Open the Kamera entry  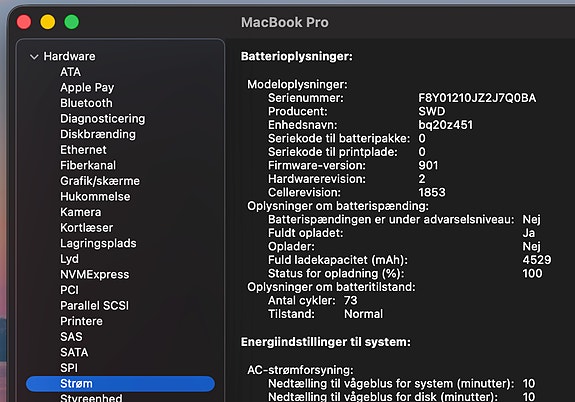pyautogui.click(x=80, y=212)
